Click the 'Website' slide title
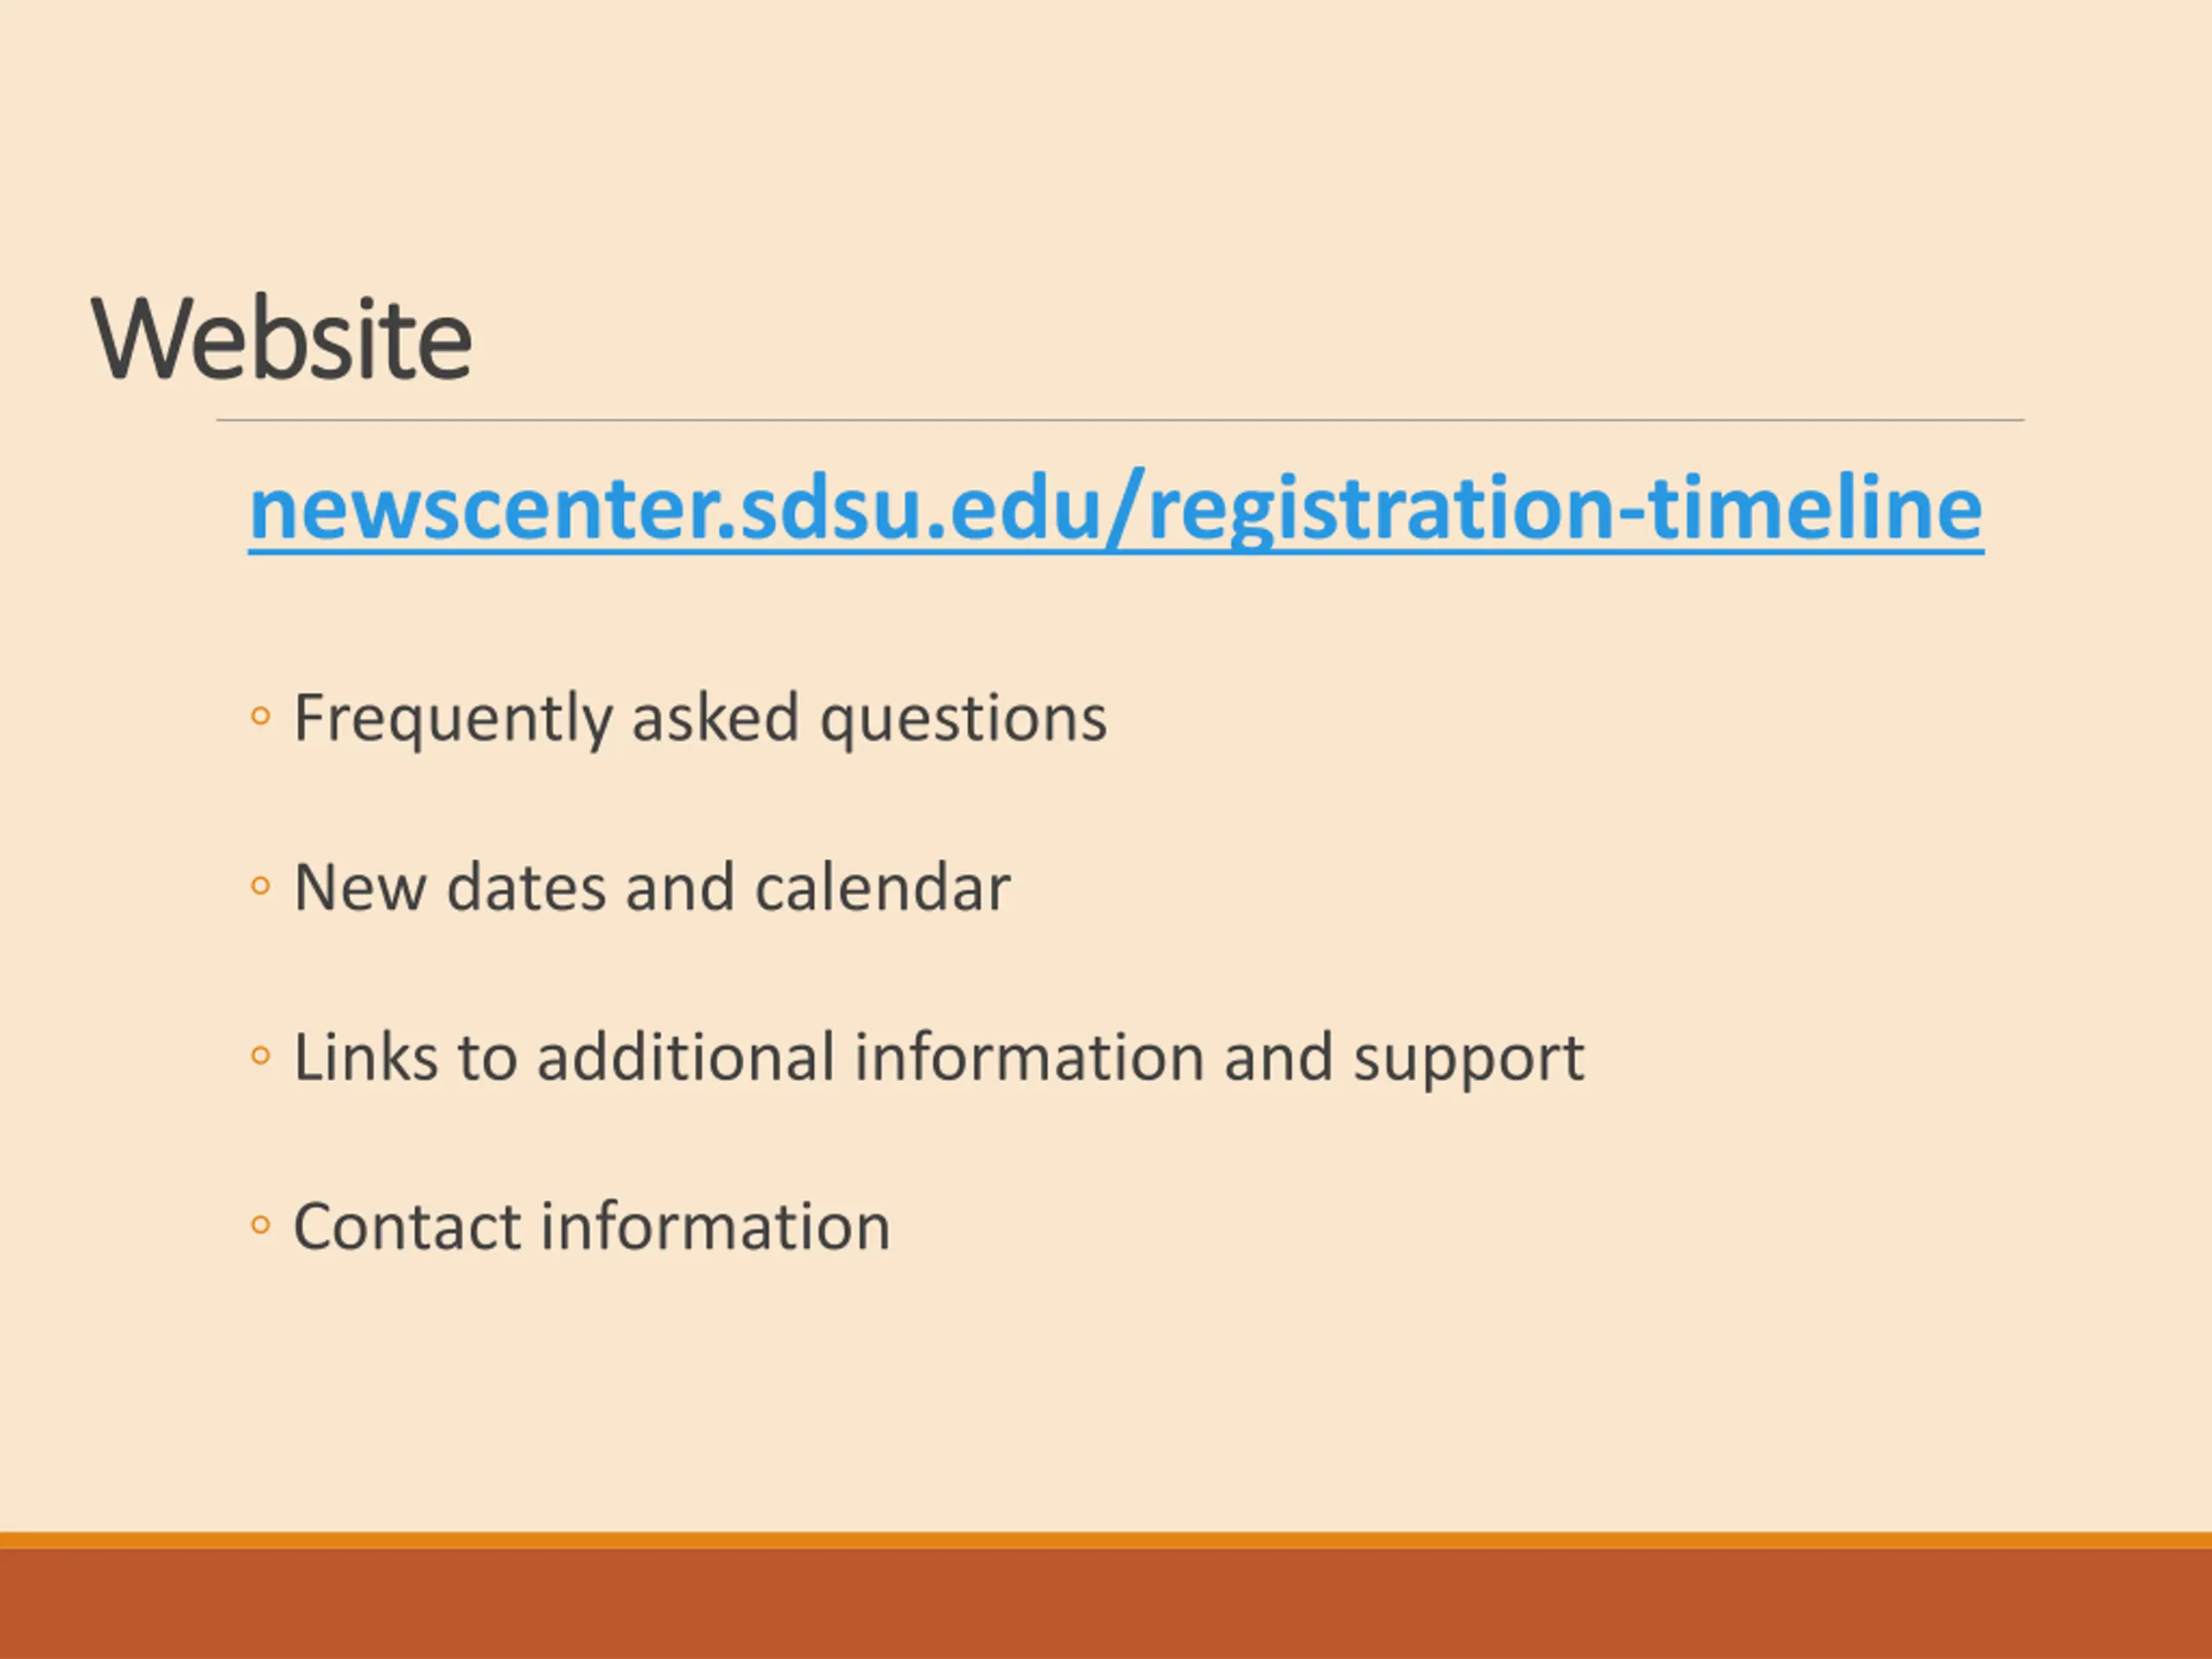 click(281, 339)
